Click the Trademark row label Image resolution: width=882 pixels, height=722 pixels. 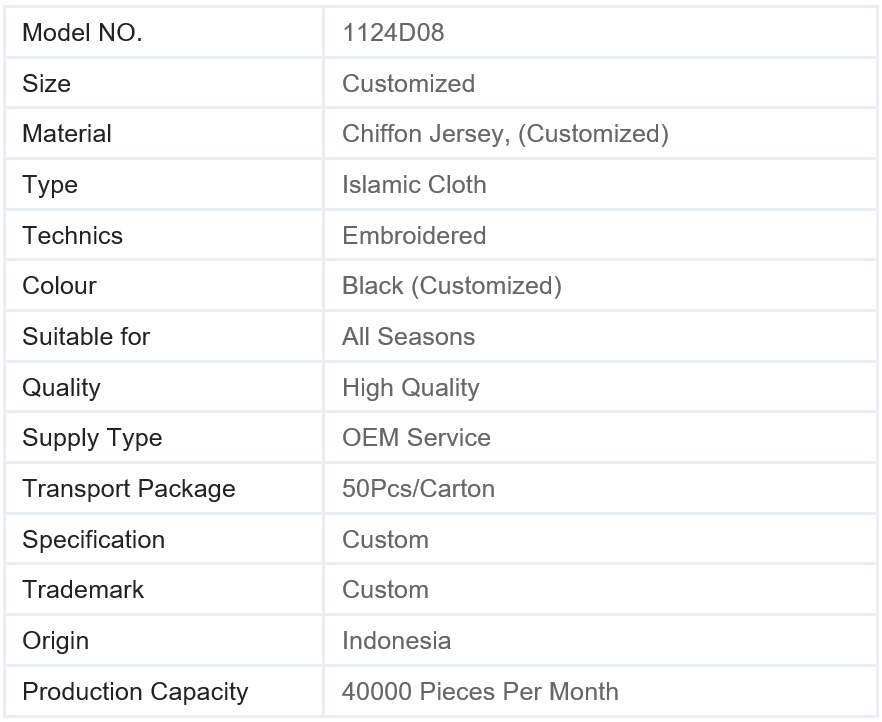[x=83, y=590]
